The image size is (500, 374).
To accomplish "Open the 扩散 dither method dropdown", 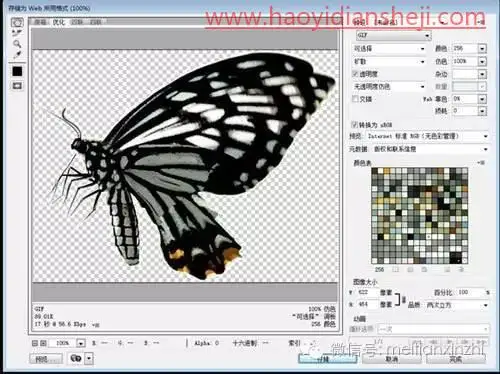I will point(389,61).
